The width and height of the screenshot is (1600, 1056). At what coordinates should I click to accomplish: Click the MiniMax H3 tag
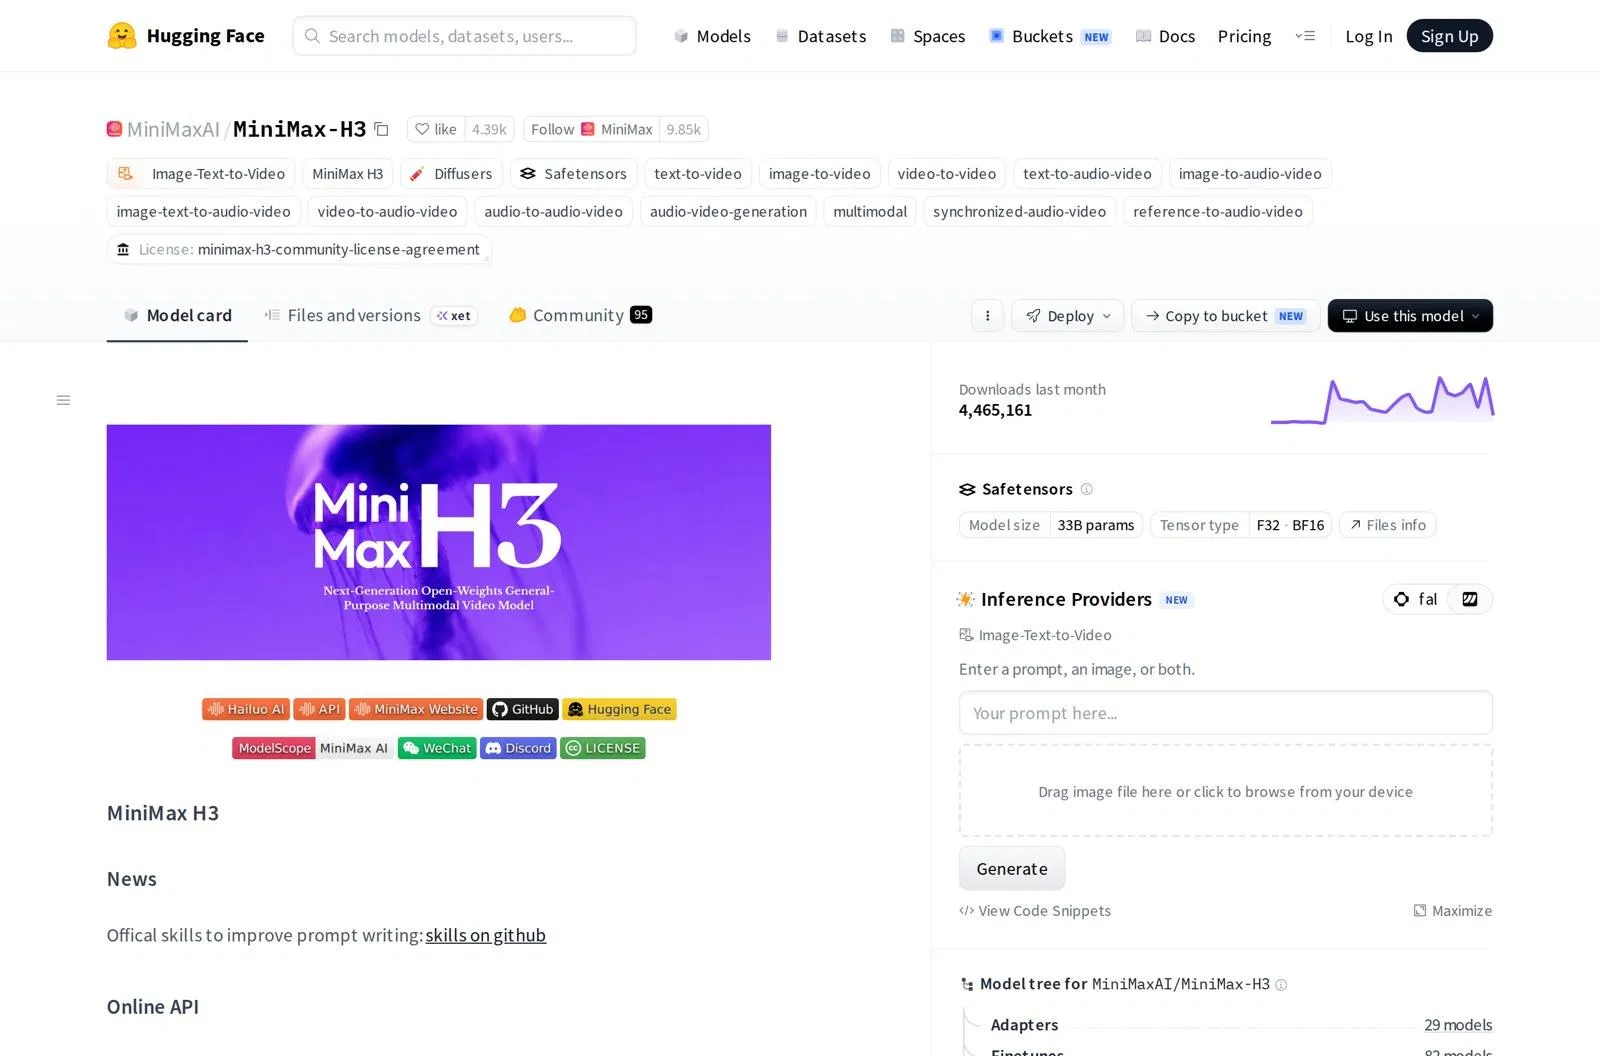pos(348,173)
